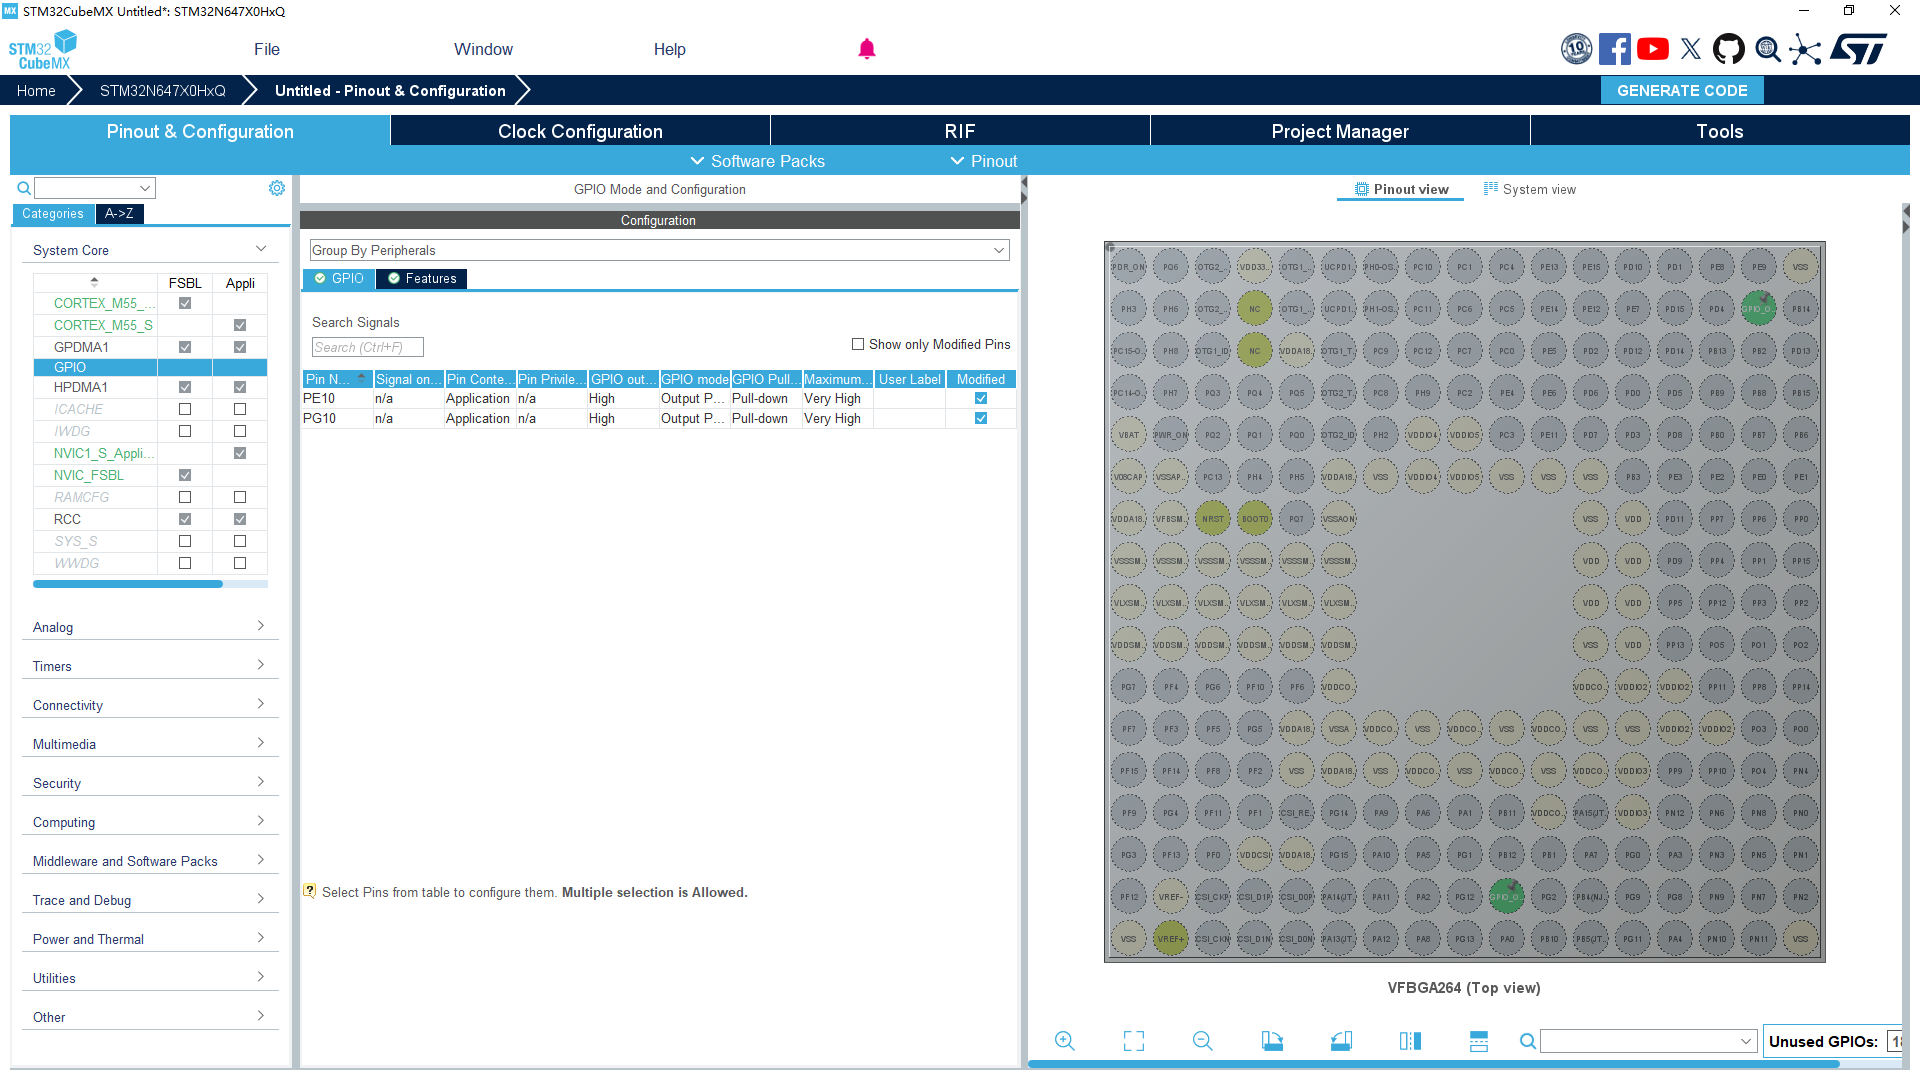This screenshot has width=1920, height=1080.
Task: Open the Software Packs dropdown
Action: [757, 161]
